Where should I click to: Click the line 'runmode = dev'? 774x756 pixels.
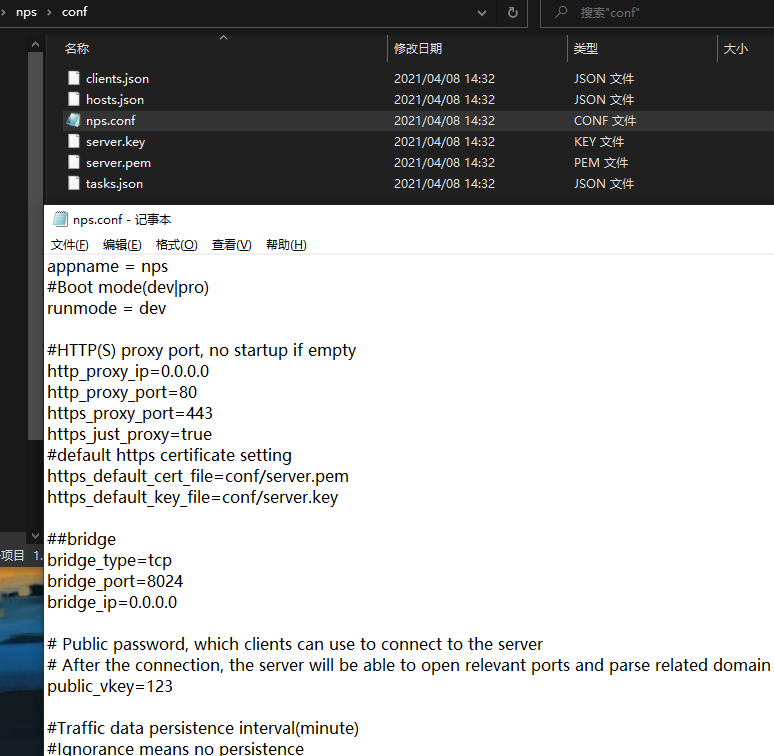click(107, 308)
